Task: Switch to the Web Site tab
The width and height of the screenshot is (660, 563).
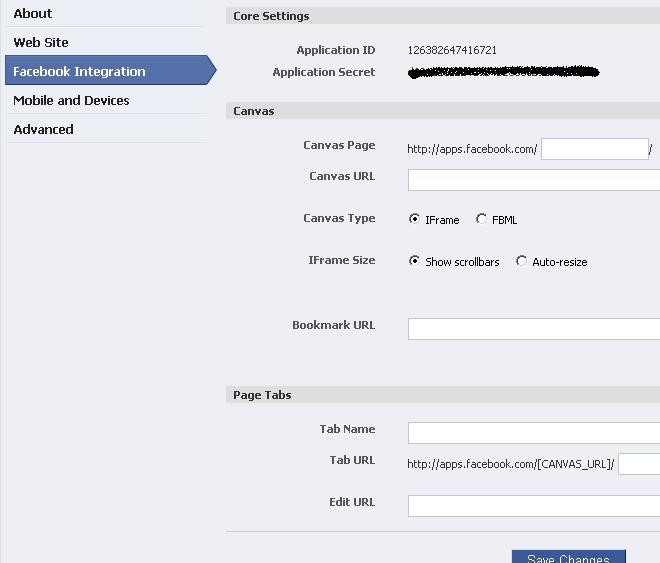Action: tap(41, 43)
